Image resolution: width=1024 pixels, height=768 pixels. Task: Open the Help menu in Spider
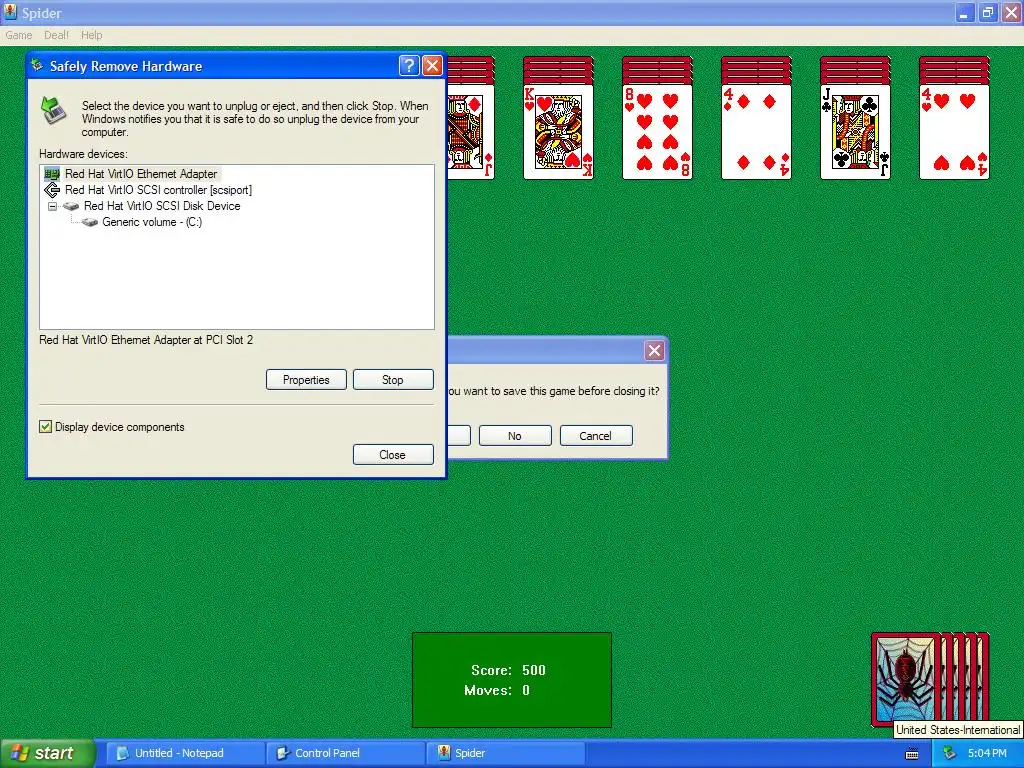(x=91, y=35)
